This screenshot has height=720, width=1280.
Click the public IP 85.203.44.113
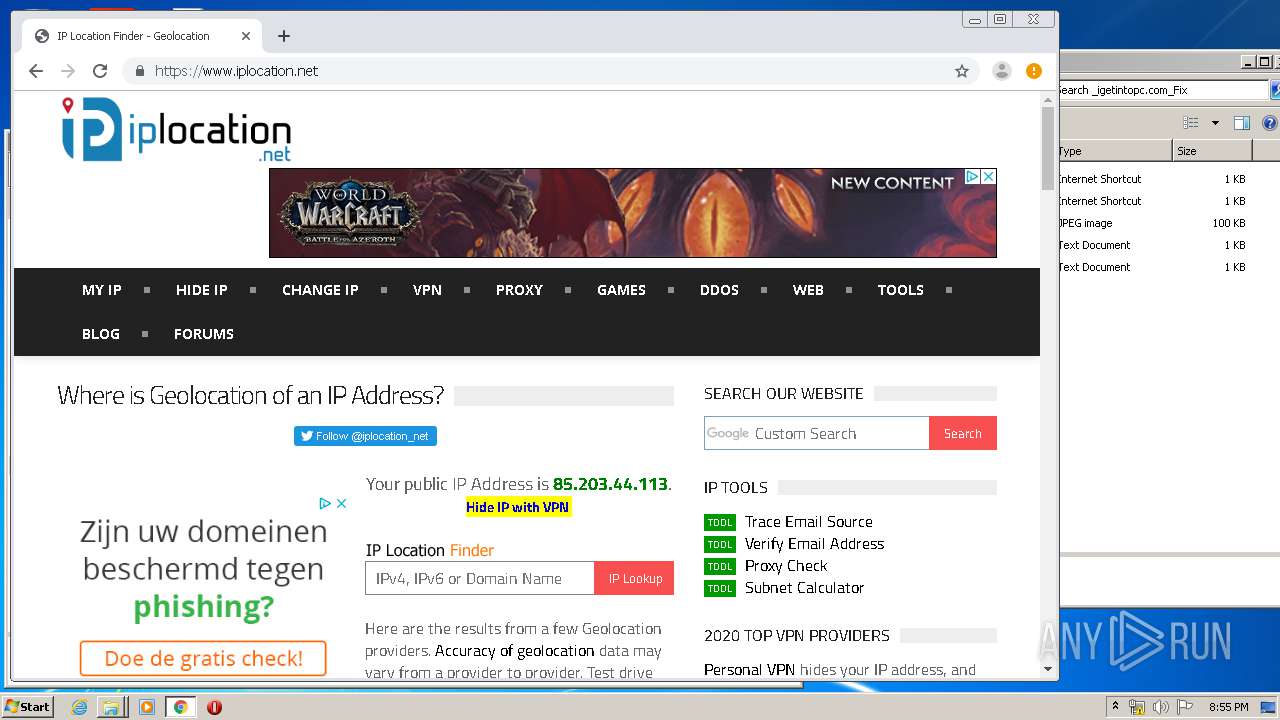(x=610, y=484)
